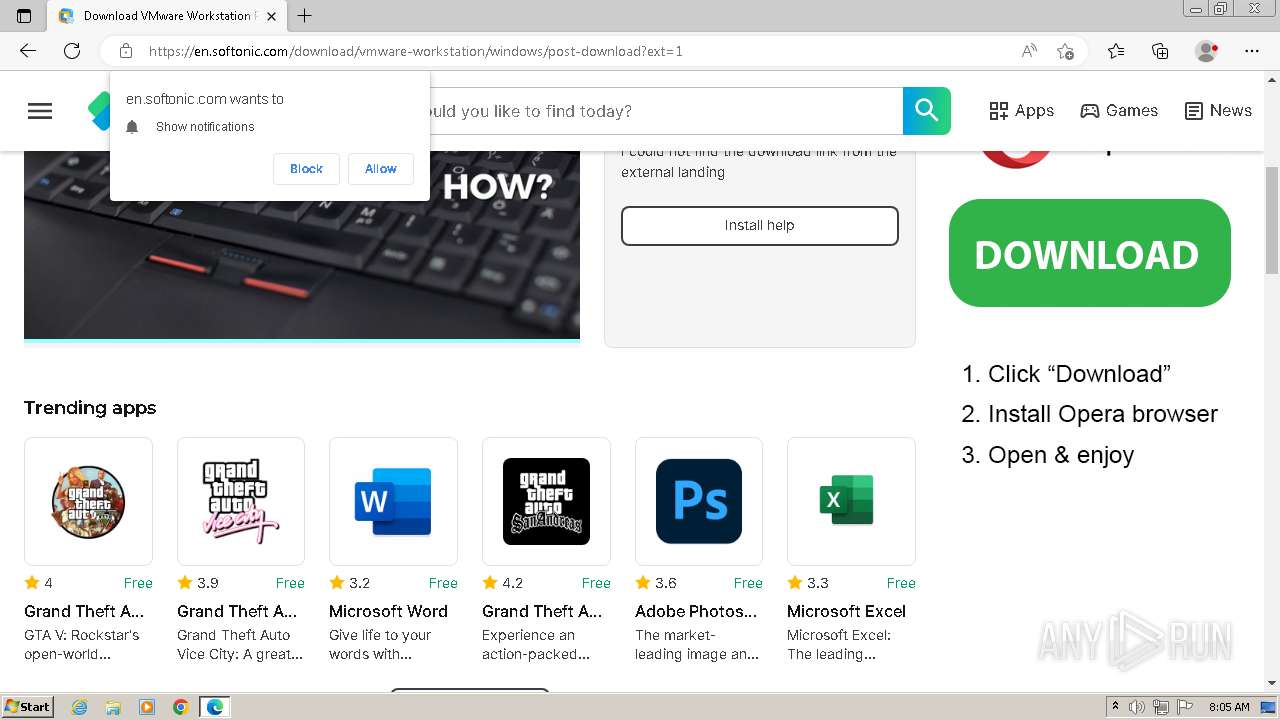Image resolution: width=1280 pixels, height=720 pixels.
Task: Open the Collections icon
Action: coord(1160,51)
